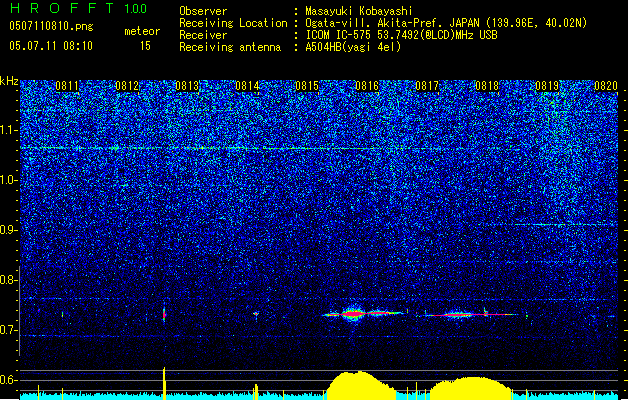The image size is (629, 400).
Task: Click the short vertical echo near 0813
Action: click(x=164, y=315)
